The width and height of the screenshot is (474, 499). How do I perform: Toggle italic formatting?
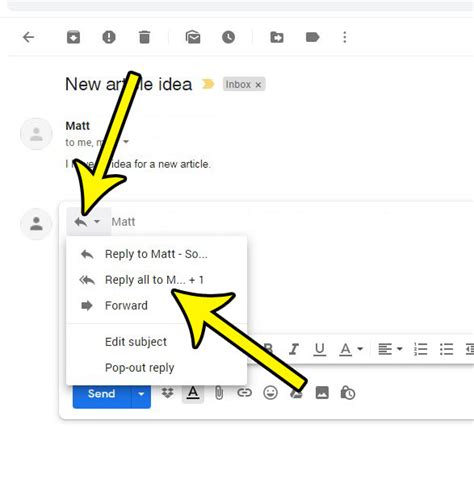click(294, 349)
